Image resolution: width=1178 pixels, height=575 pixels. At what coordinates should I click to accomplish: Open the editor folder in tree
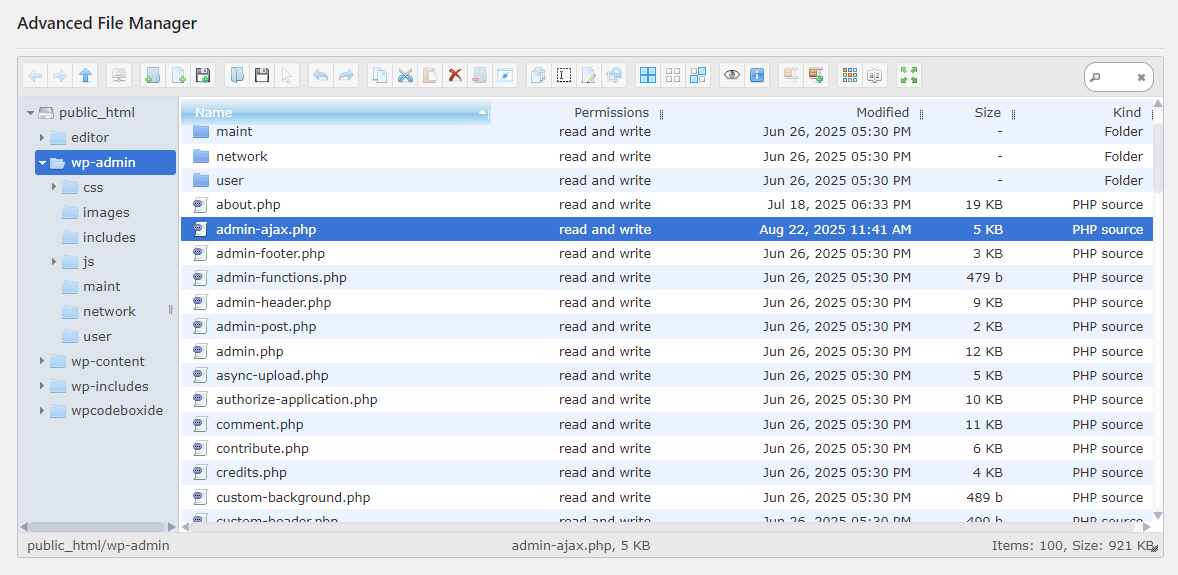point(90,138)
